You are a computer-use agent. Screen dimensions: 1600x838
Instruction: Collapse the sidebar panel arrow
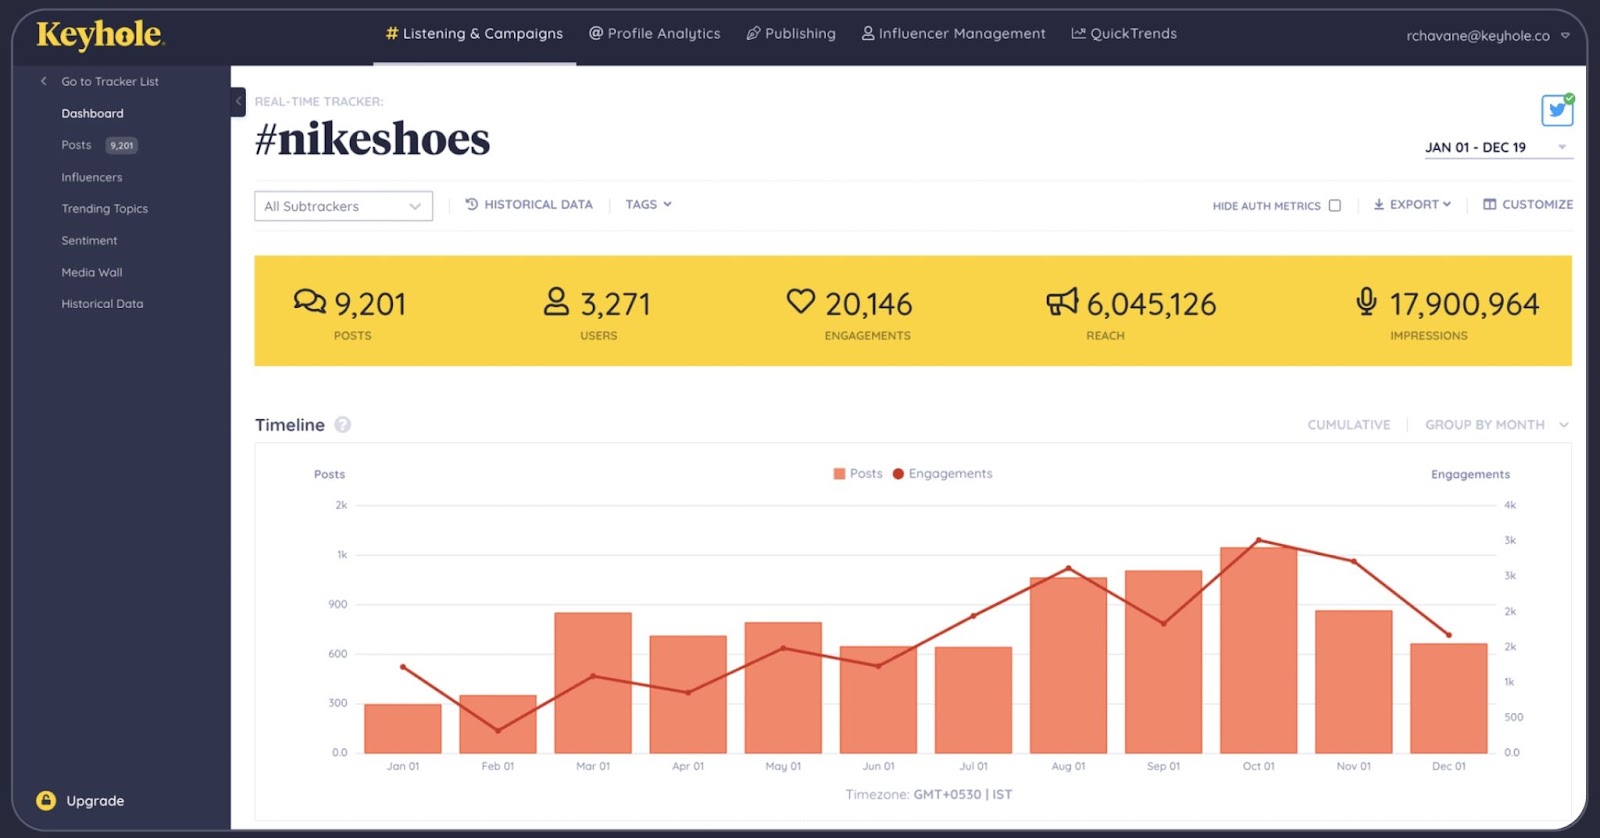238,102
